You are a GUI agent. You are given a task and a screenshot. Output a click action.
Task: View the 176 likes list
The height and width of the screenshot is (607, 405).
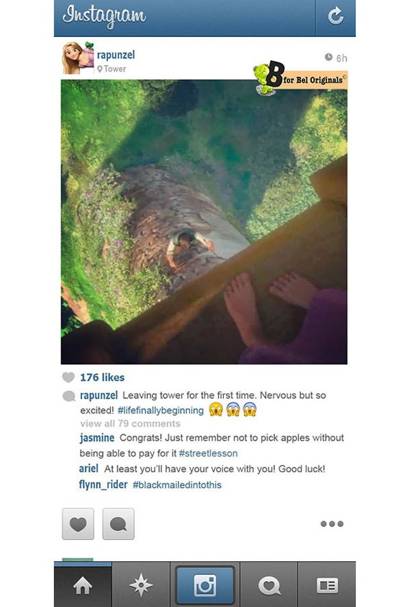102,377
